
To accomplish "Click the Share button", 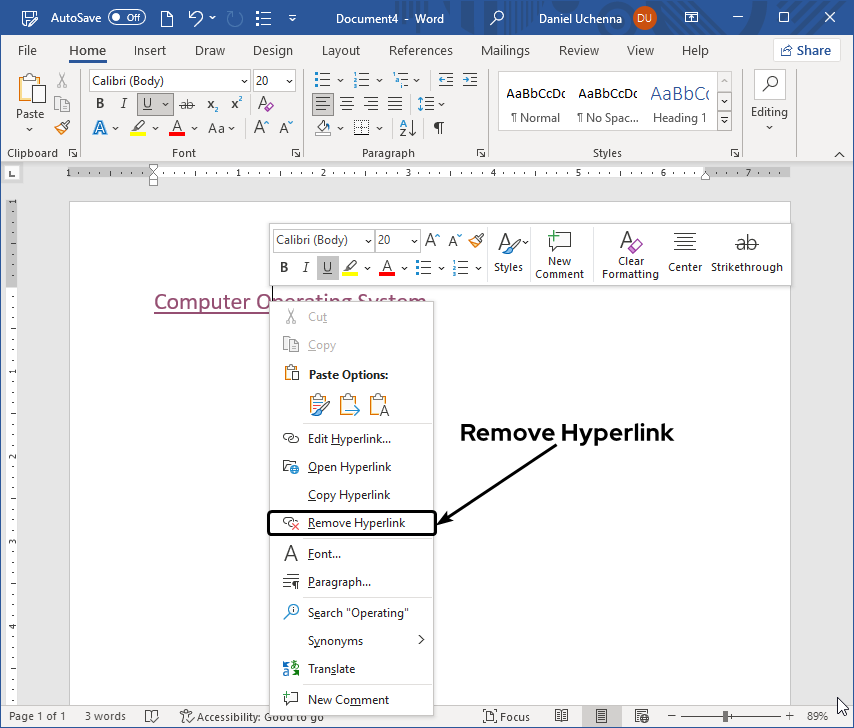I will [806, 49].
